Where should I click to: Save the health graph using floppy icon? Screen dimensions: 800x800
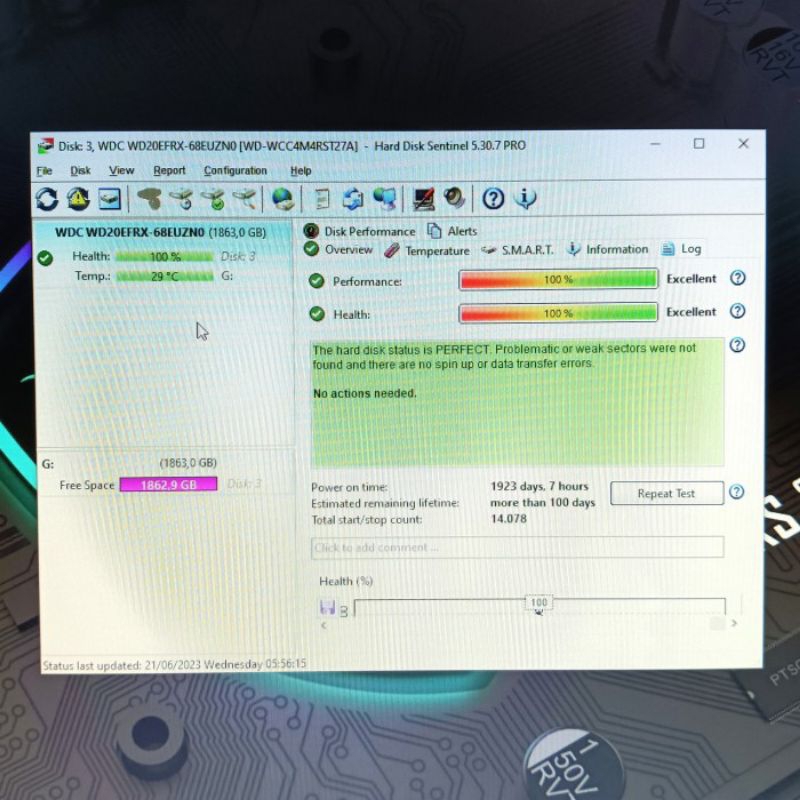pos(327,607)
